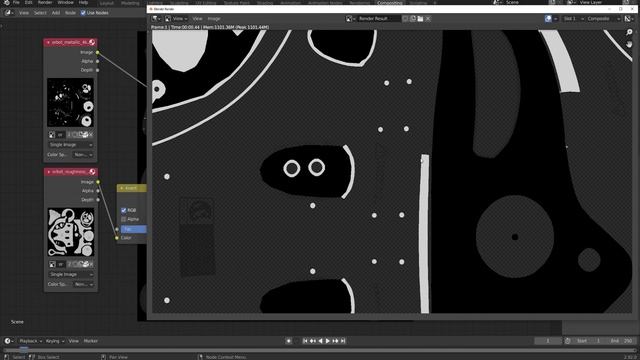Open metallic node Single Image source dropdown

tap(71, 145)
